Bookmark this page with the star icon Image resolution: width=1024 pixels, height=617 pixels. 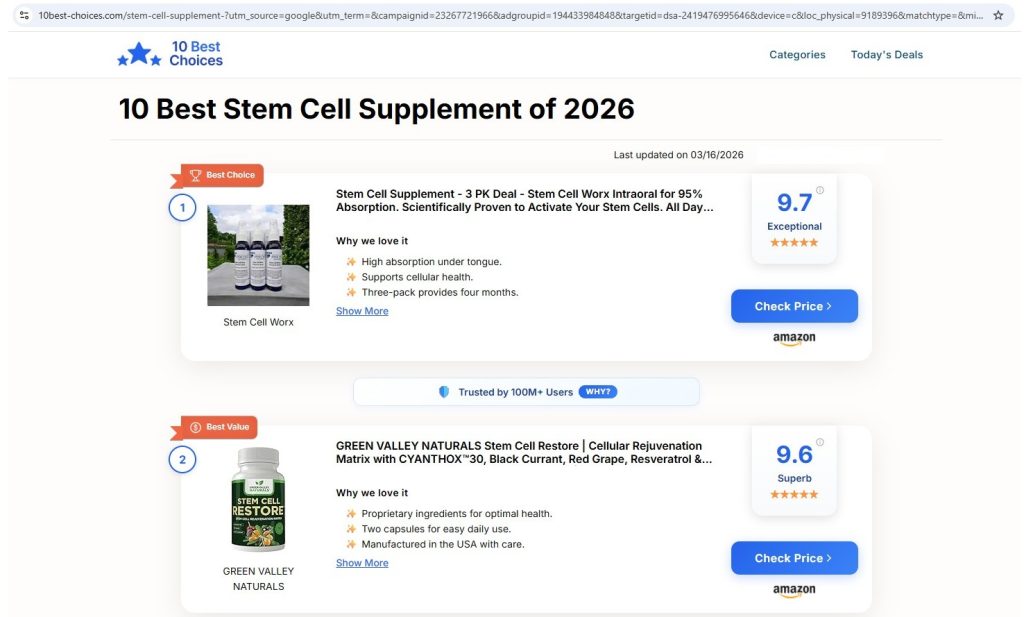tap(998, 16)
